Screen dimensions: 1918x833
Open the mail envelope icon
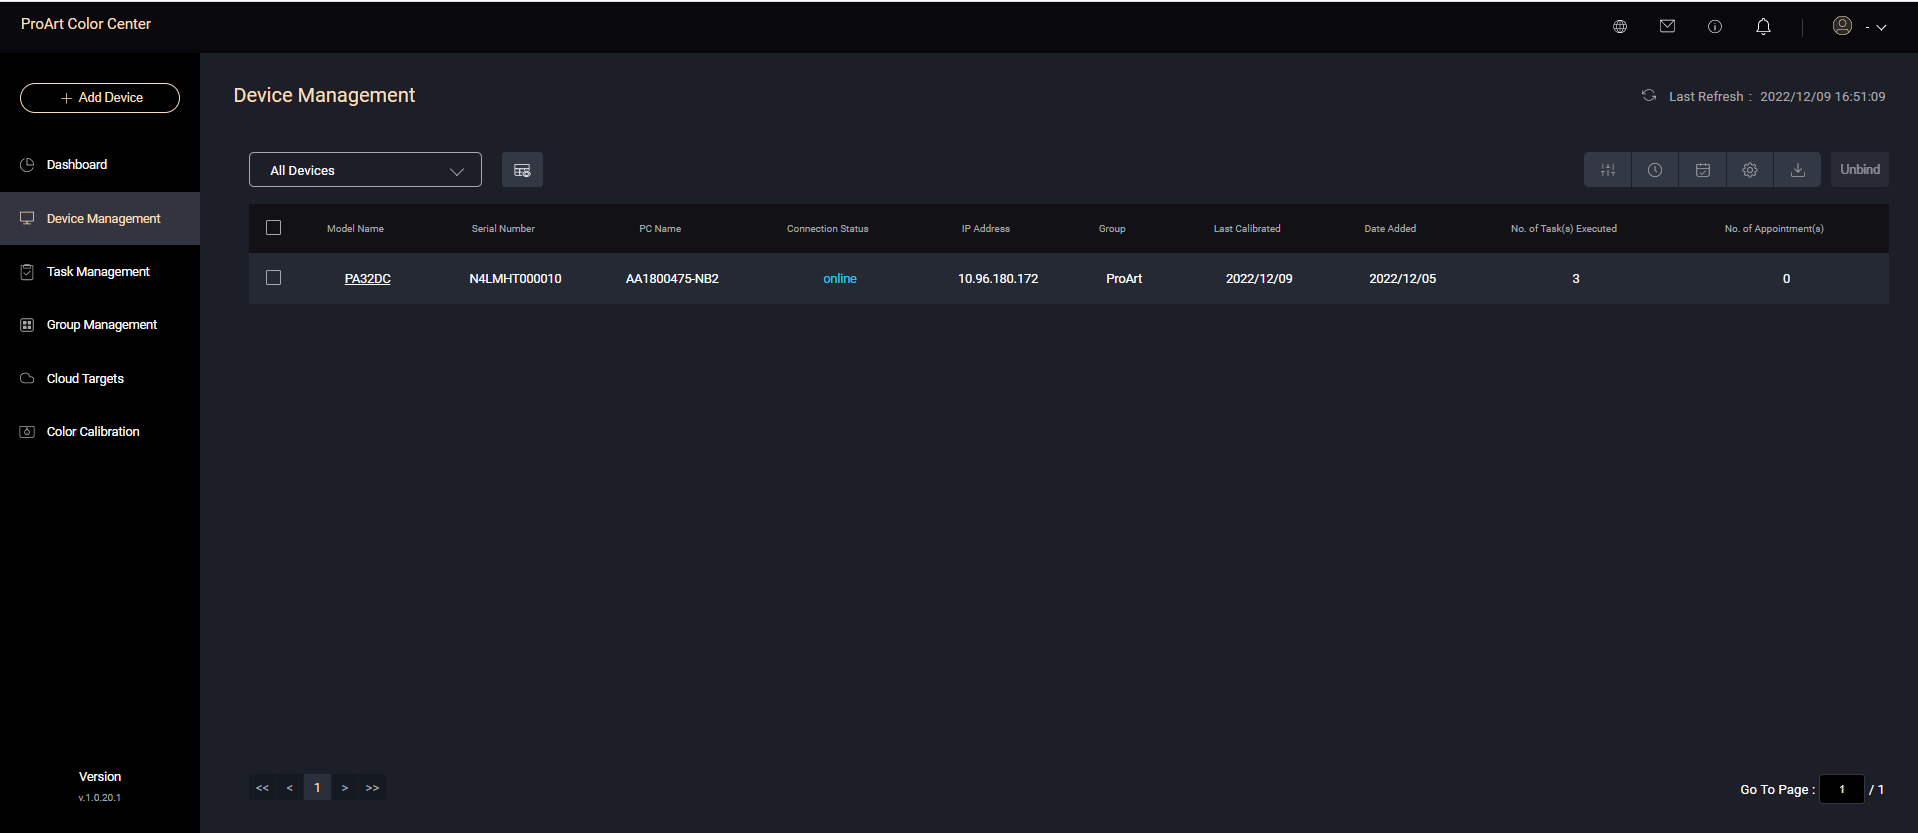coord(1667,27)
